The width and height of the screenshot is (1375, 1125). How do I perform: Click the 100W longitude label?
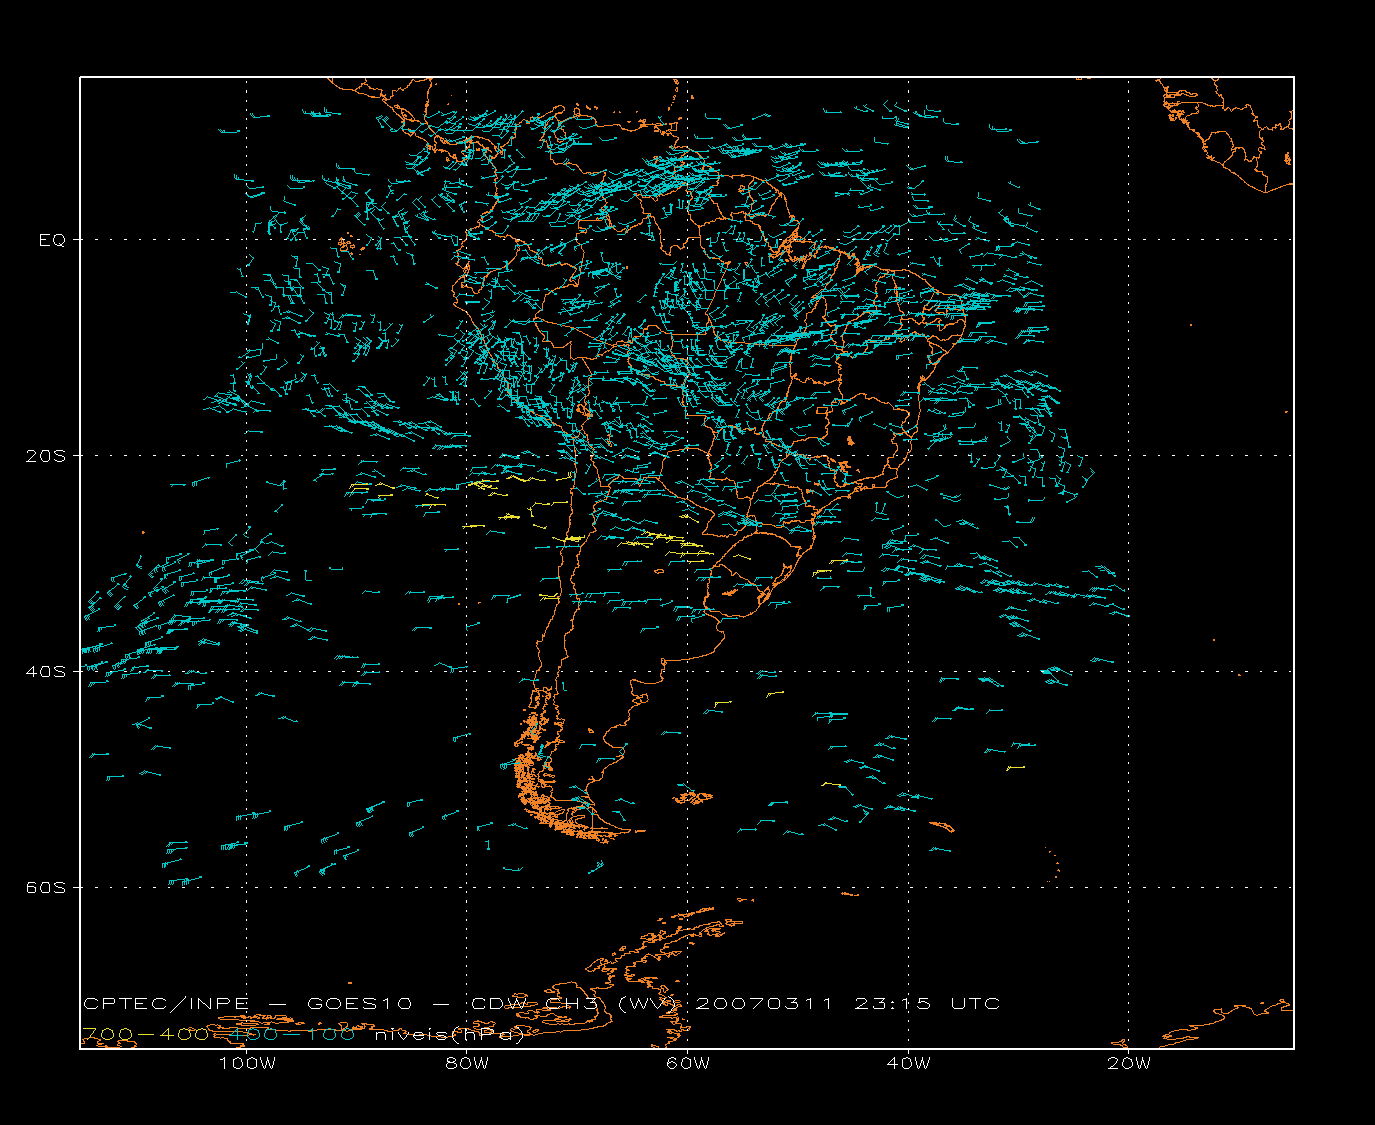[247, 1064]
